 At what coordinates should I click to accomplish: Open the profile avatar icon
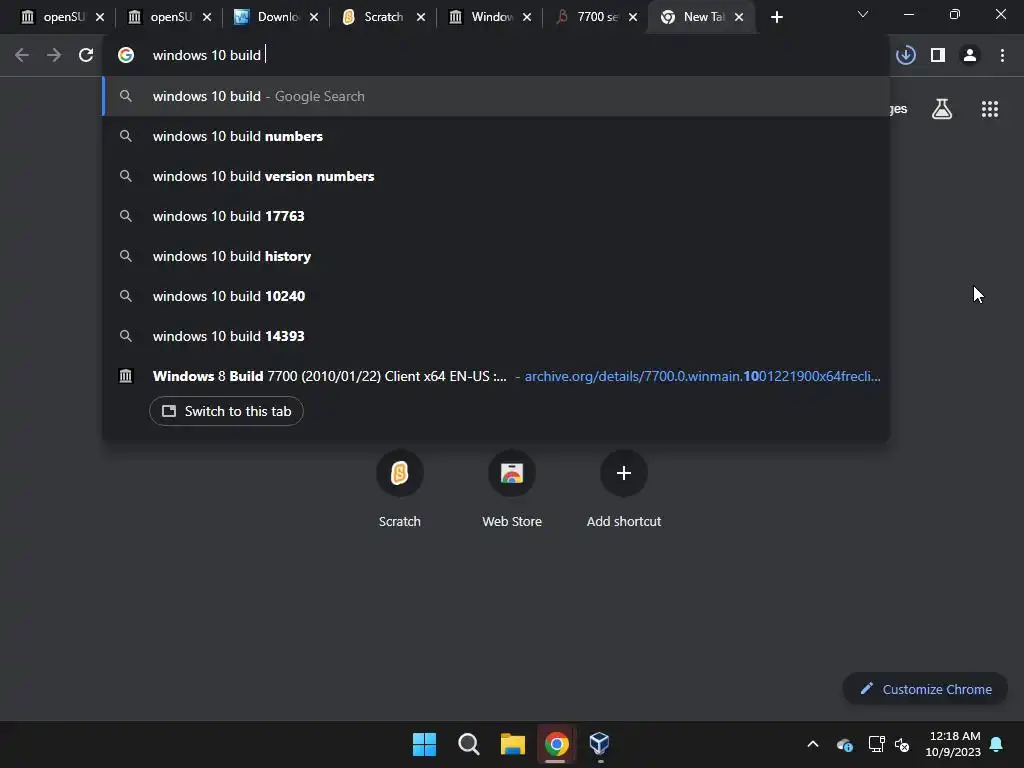tap(970, 55)
